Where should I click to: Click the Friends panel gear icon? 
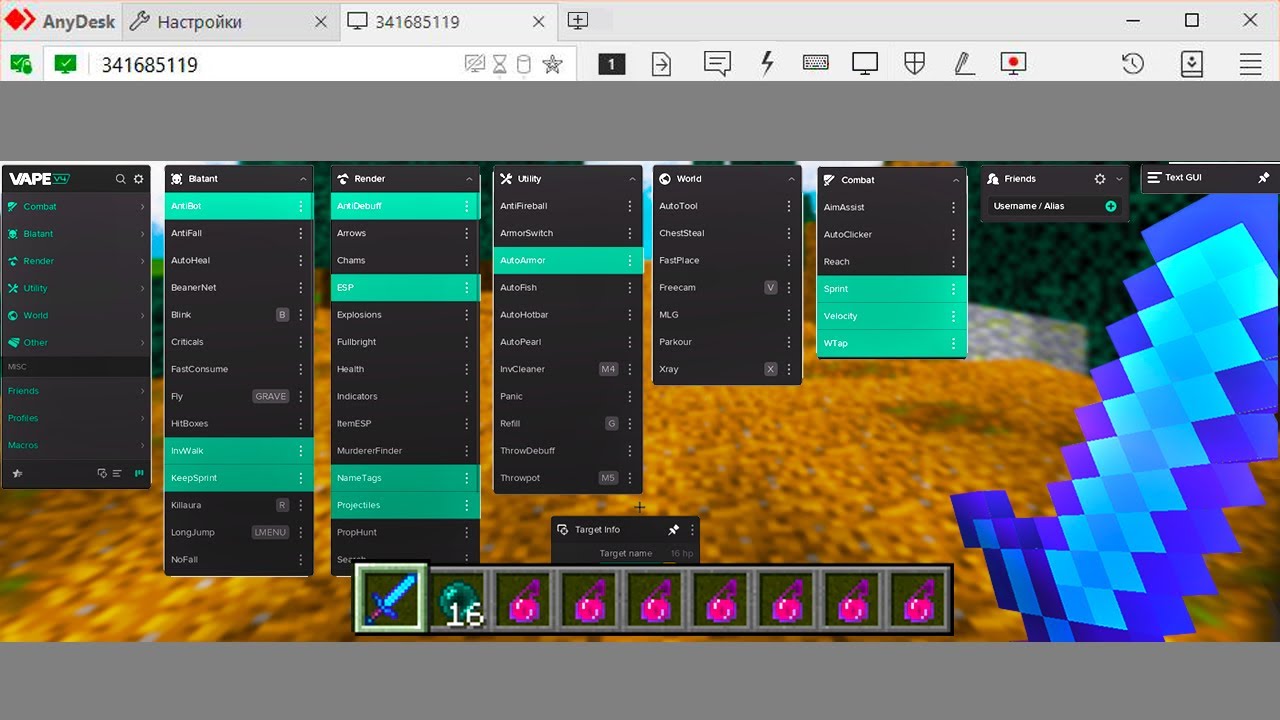[x=1100, y=179]
